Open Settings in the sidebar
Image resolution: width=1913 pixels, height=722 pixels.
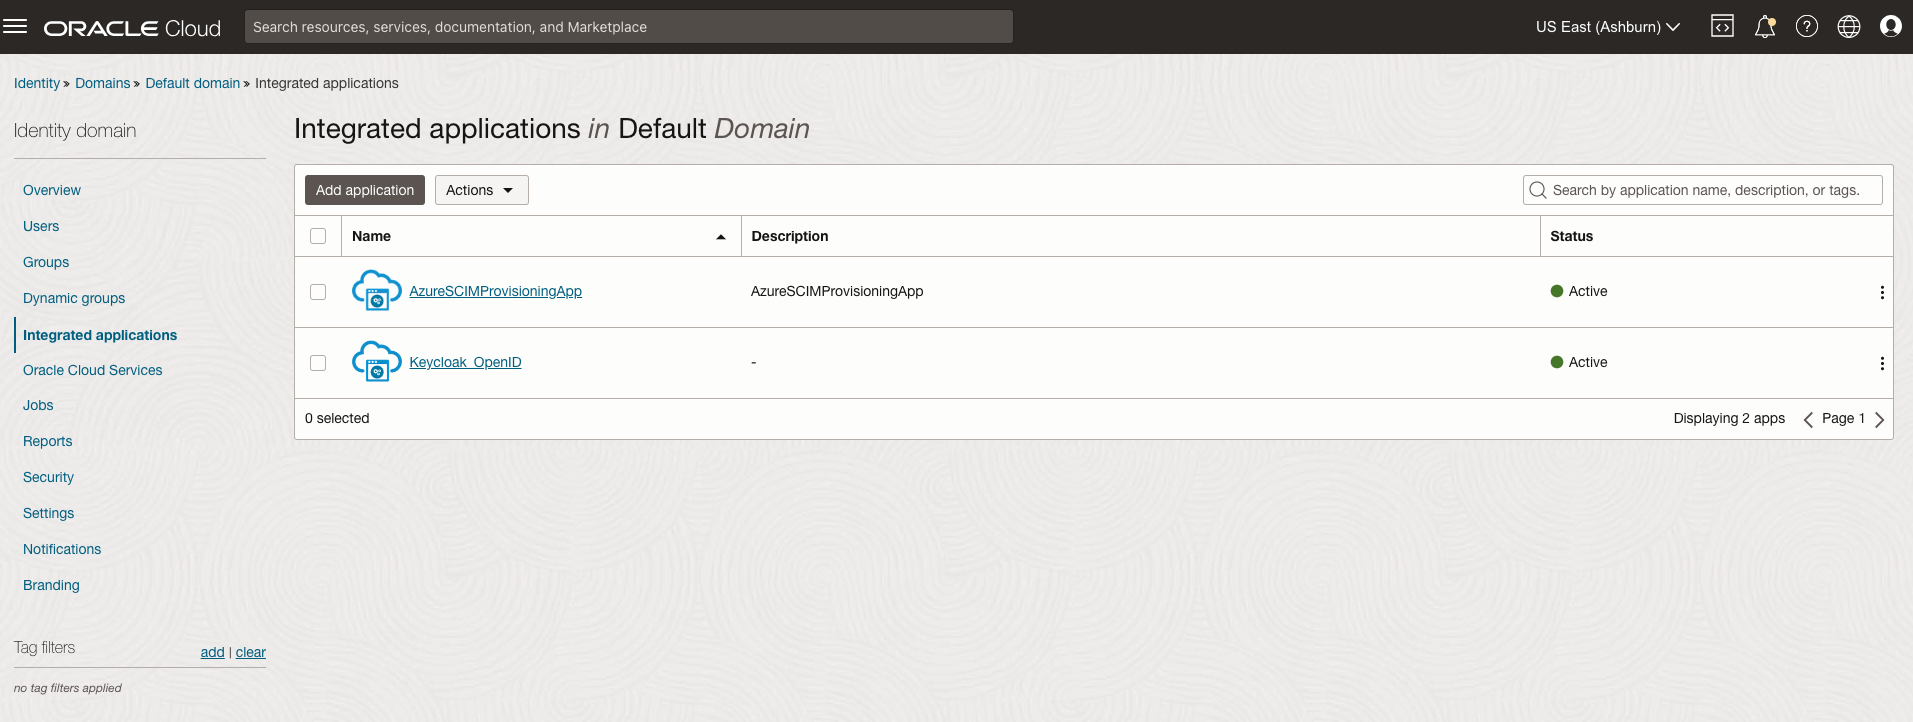point(48,513)
